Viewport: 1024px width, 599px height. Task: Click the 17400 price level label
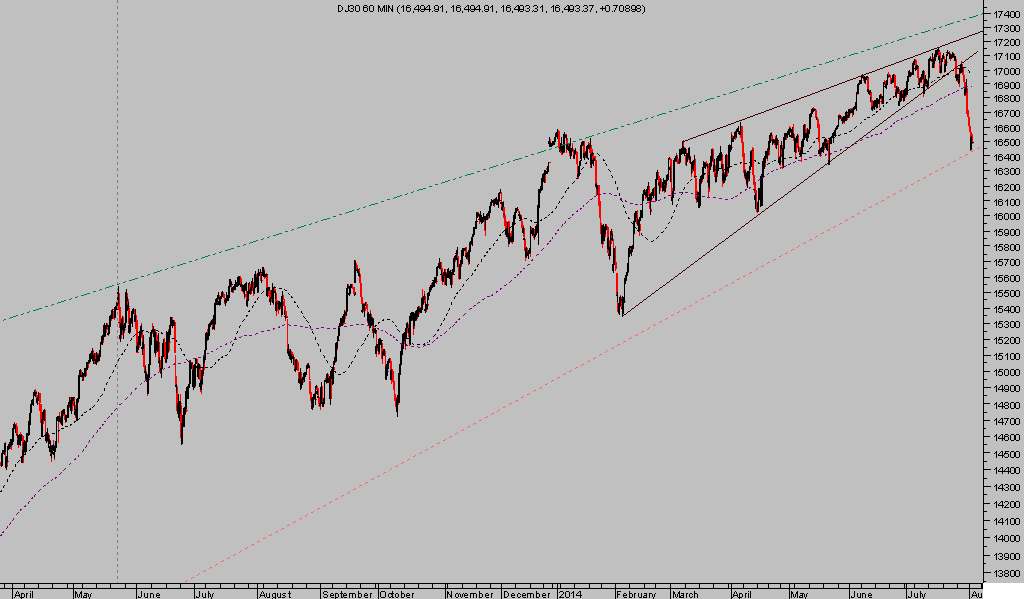coord(1005,14)
